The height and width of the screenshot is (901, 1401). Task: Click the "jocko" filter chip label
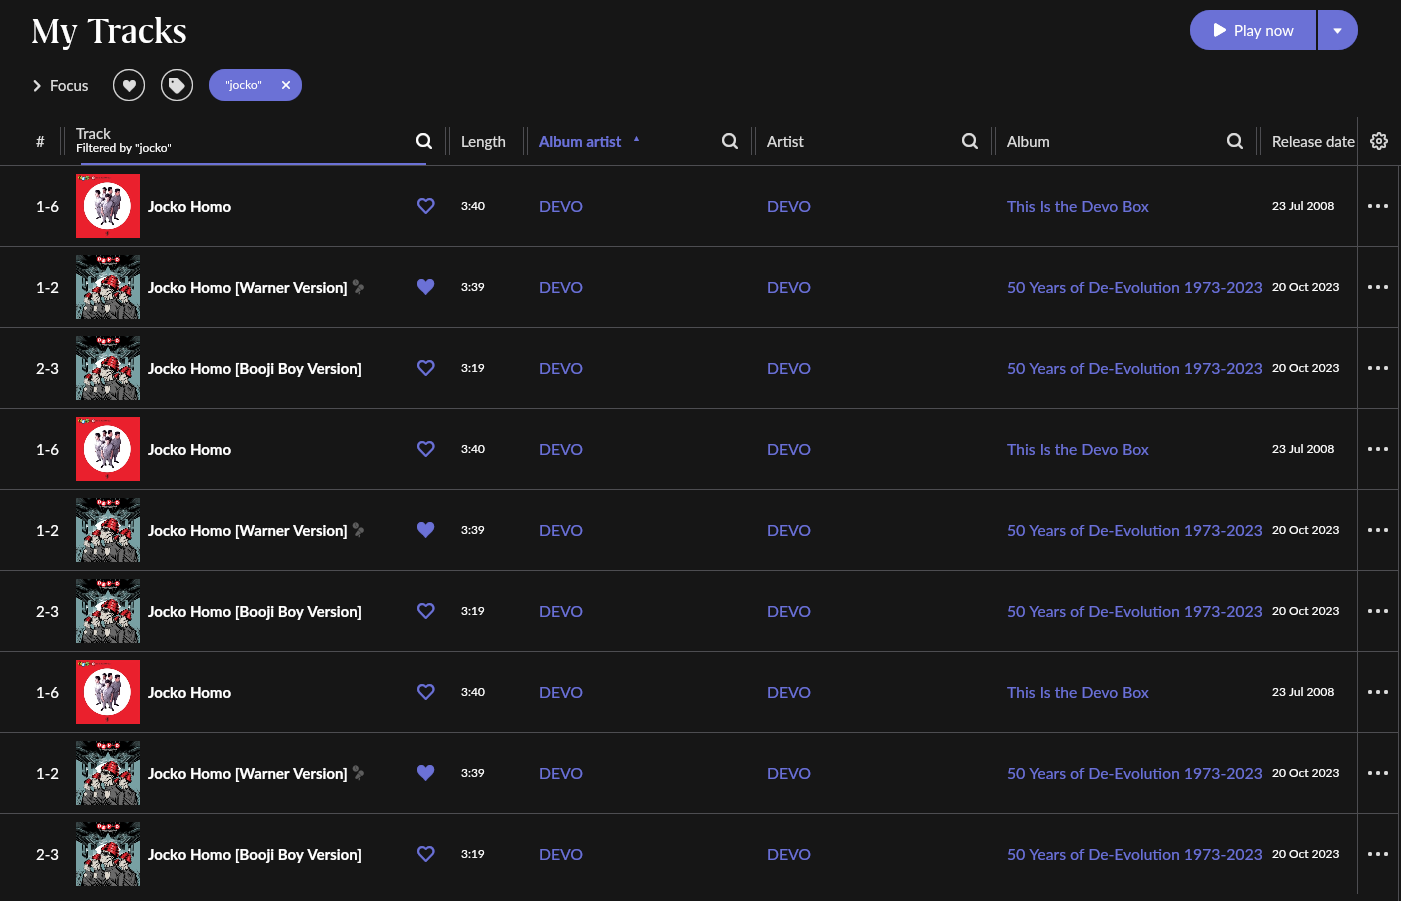point(243,85)
